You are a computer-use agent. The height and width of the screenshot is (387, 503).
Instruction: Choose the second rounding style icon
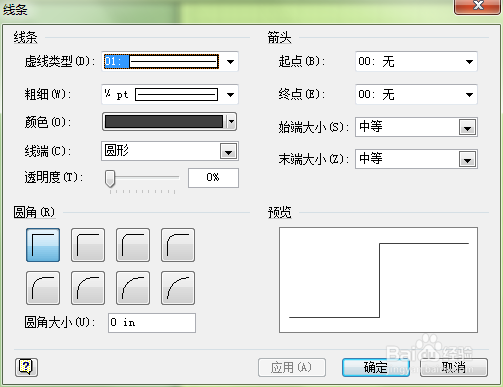click(88, 245)
